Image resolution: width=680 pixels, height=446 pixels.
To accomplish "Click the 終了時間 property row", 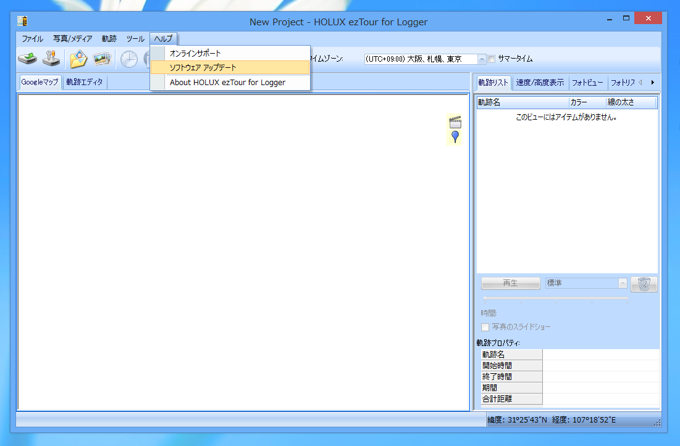I will point(570,377).
